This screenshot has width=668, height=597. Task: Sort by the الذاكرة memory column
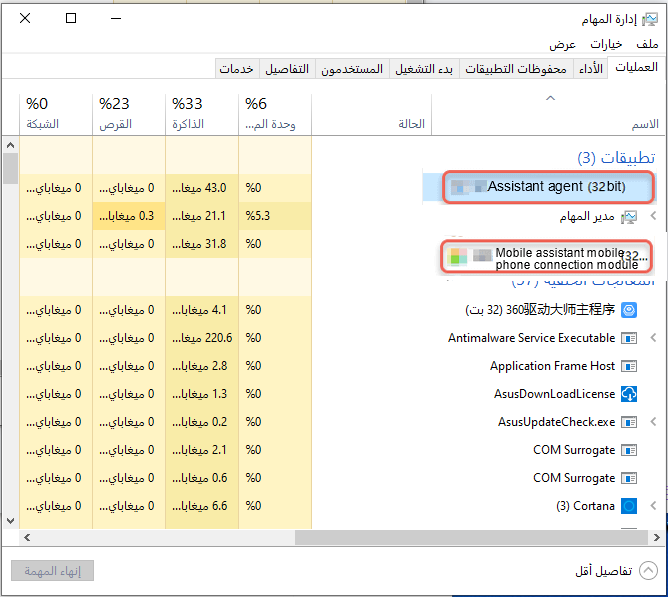tap(202, 114)
